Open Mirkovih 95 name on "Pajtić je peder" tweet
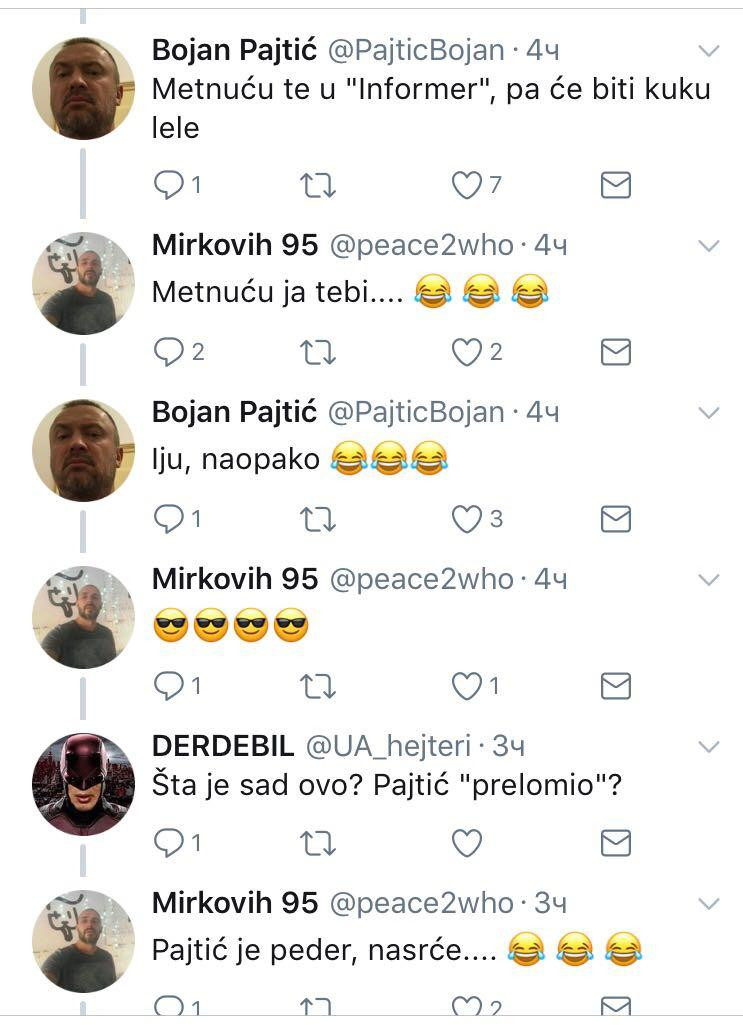Image resolution: width=743 pixels, height=1025 pixels. (234, 903)
